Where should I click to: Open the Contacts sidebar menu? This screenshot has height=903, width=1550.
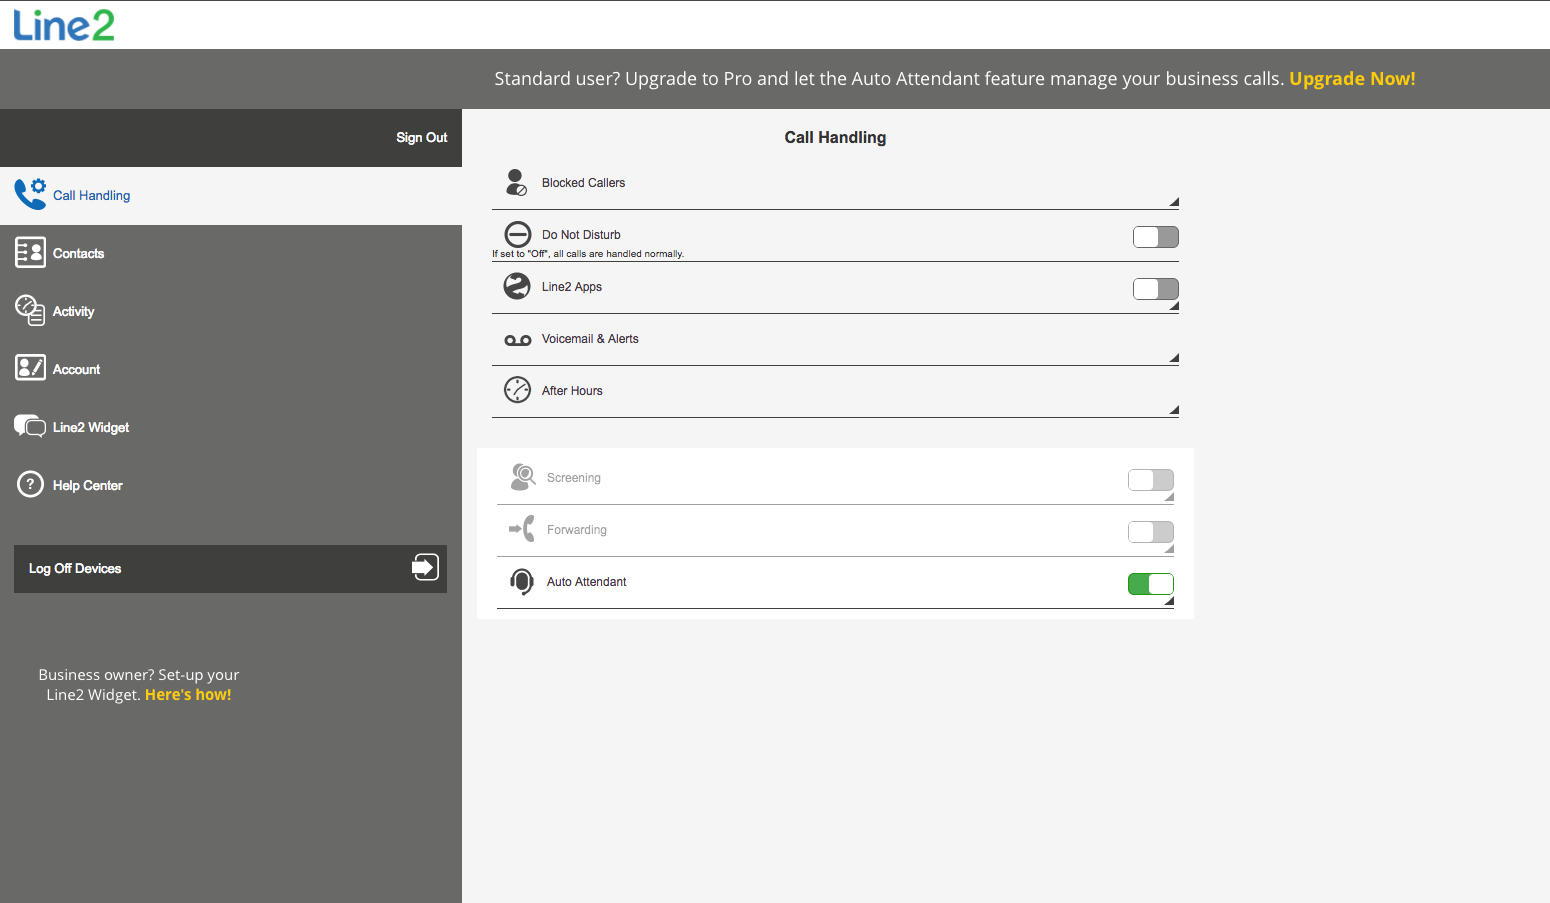click(x=78, y=254)
